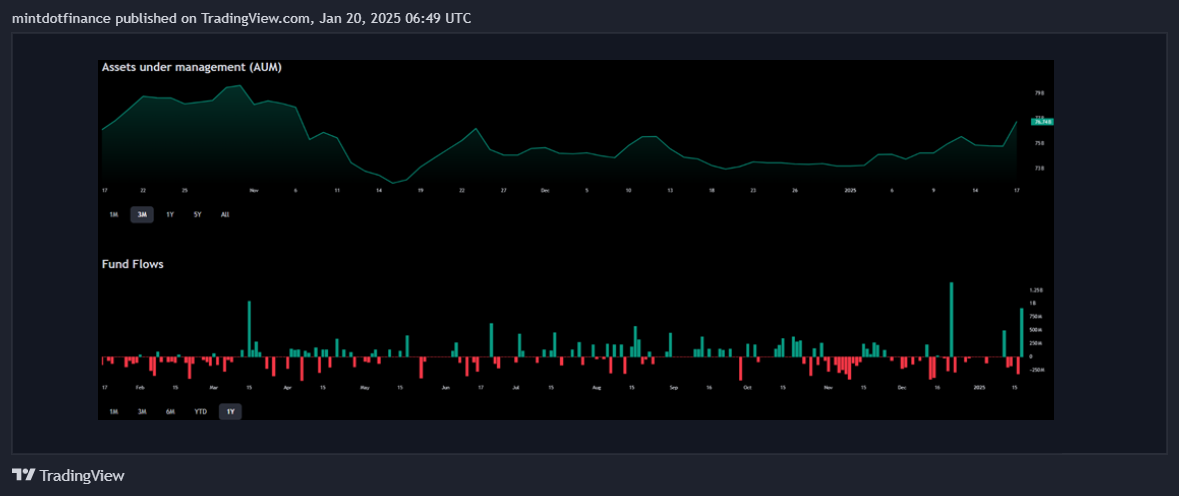The height and width of the screenshot is (496, 1179).
Task: Click the '750 M' Fund Flows axis value
Action: click(1038, 316)
